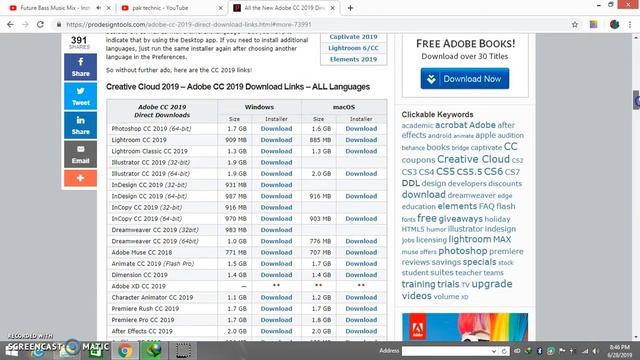Click the browser URL address bar
The width and height of the screenshot is (640, 360).
tap(314, 24)
